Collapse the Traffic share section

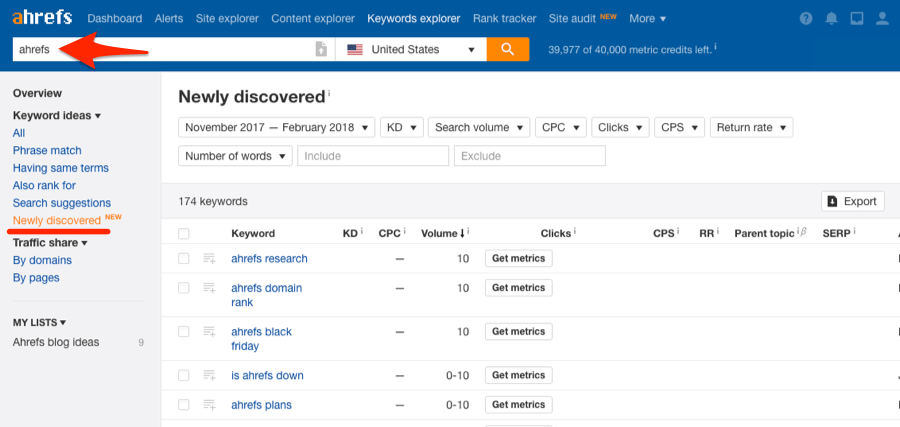50,243
